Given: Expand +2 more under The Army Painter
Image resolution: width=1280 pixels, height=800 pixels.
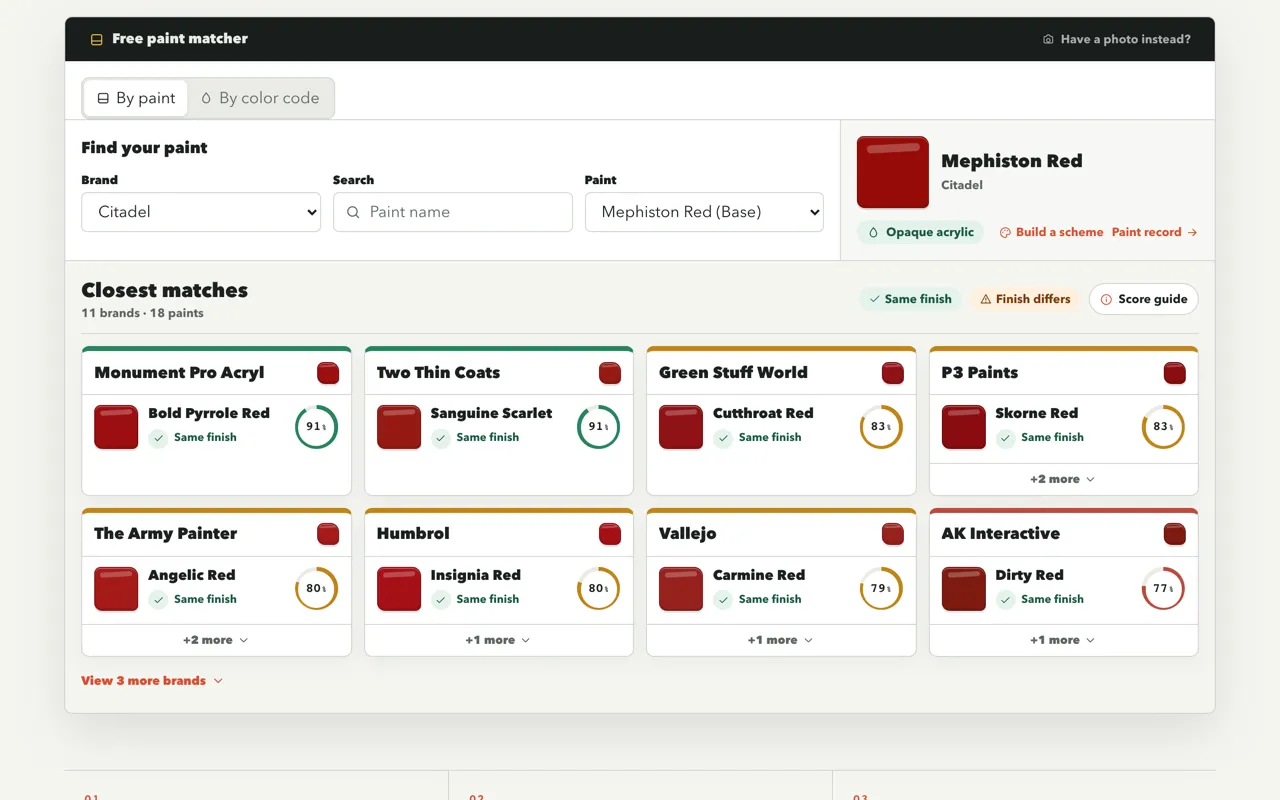Looking at the screenshot, I should tap(216, 640).
